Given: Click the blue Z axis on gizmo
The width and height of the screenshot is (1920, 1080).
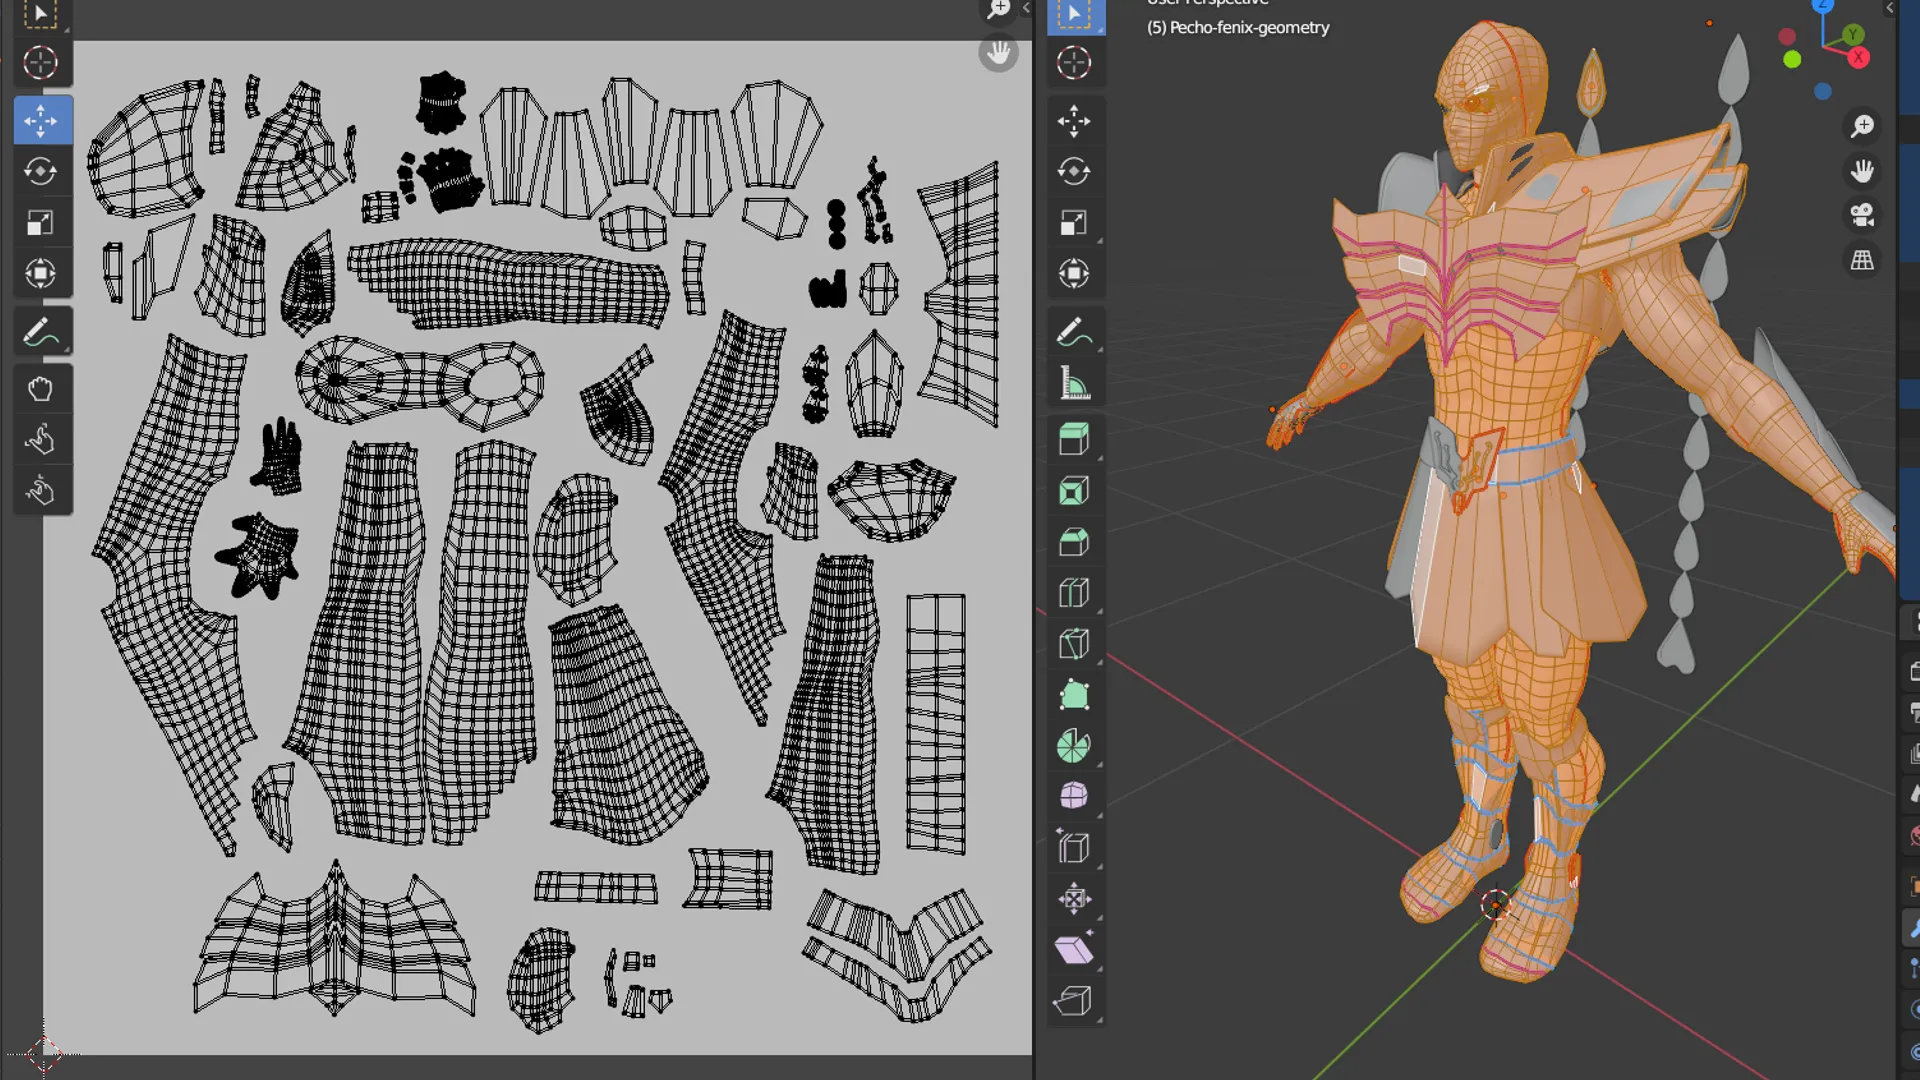Looking at the screenshot, I should 1823,6.
